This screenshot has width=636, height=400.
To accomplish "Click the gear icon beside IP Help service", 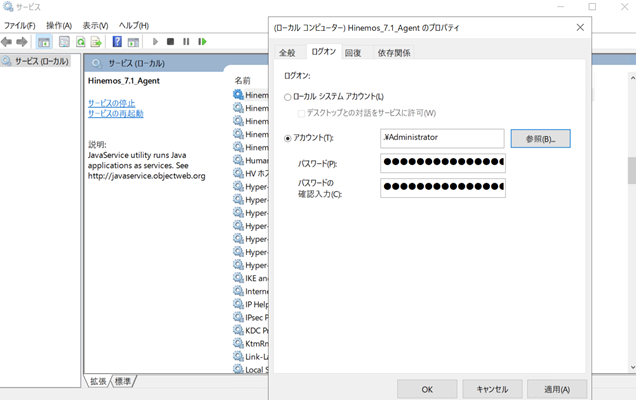I will (238, 304).
